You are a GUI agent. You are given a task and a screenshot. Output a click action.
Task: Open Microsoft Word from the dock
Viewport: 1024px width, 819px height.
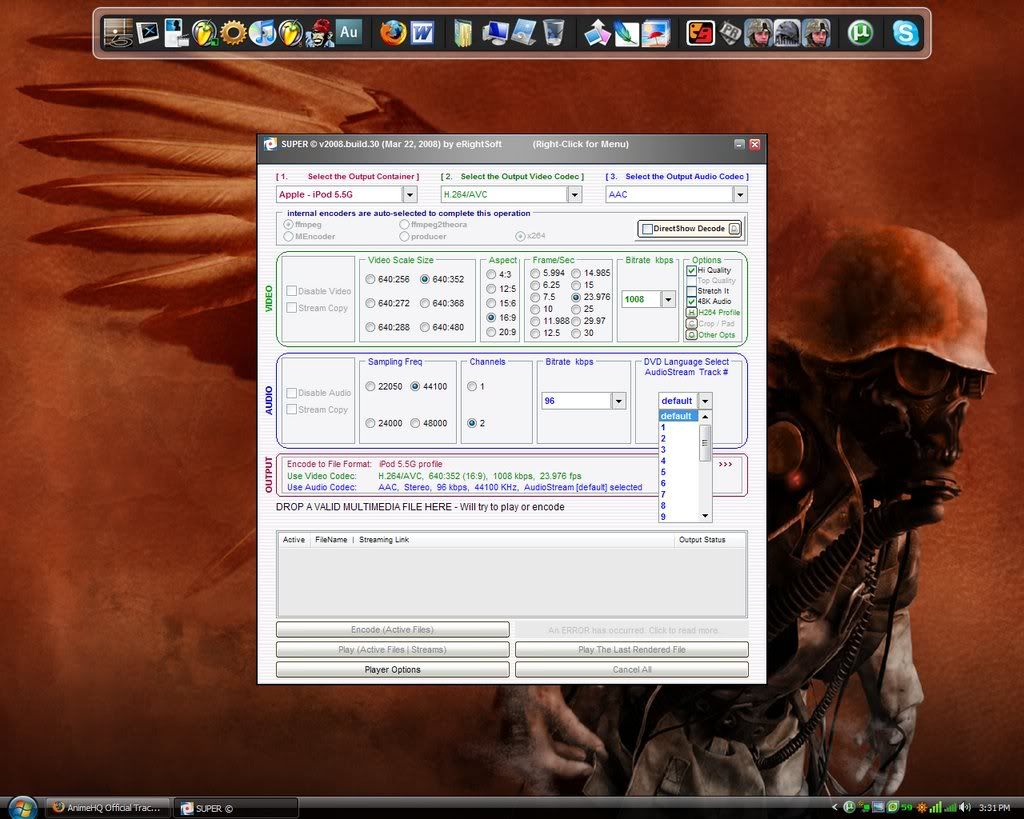coord(422,32)
